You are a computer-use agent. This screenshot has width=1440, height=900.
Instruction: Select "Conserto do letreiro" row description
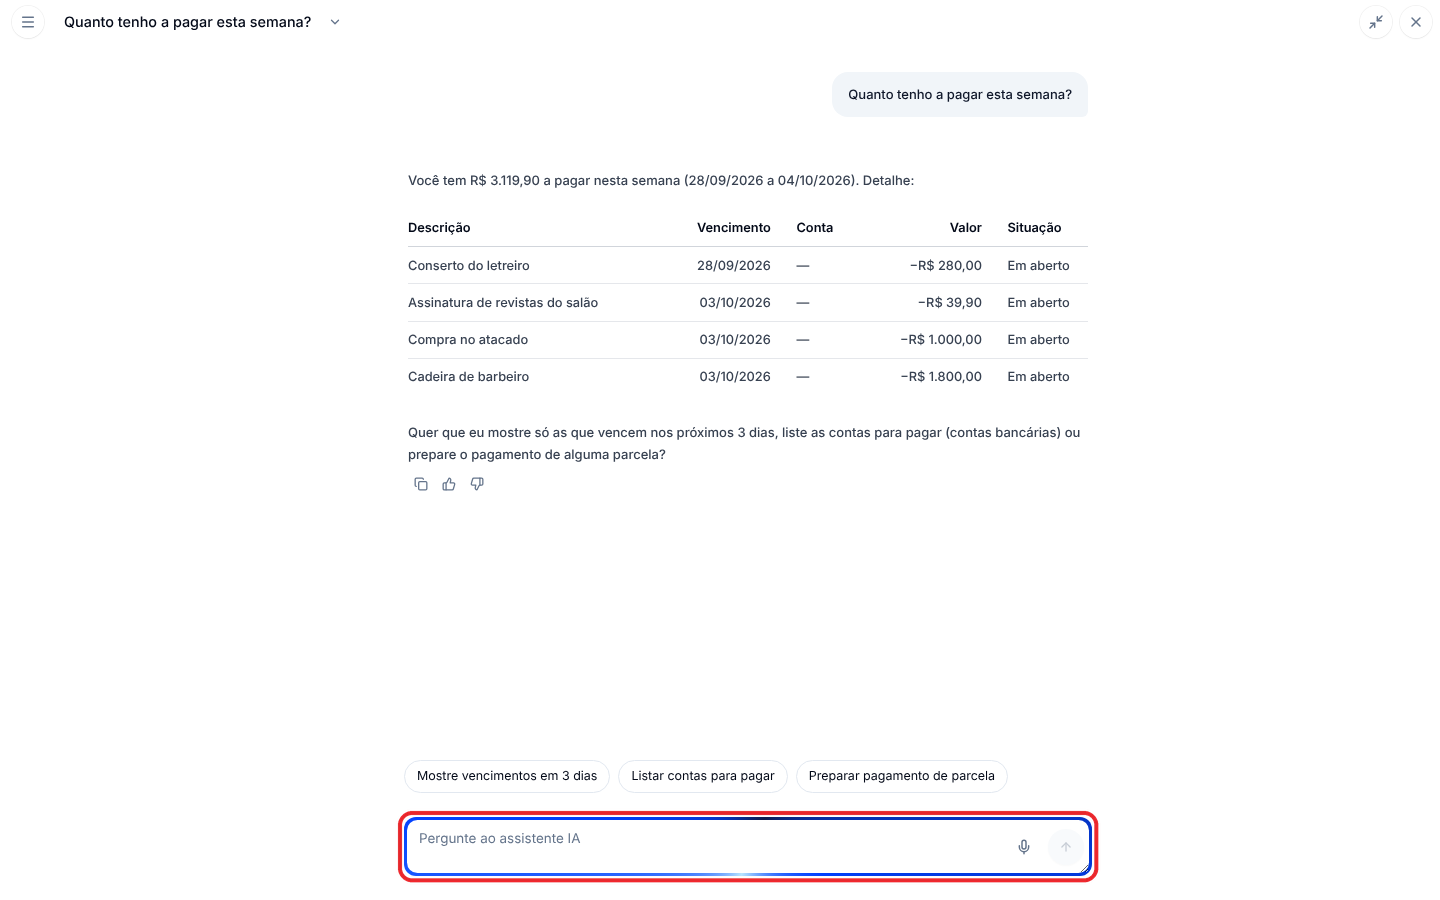click(x=469, y=266)
